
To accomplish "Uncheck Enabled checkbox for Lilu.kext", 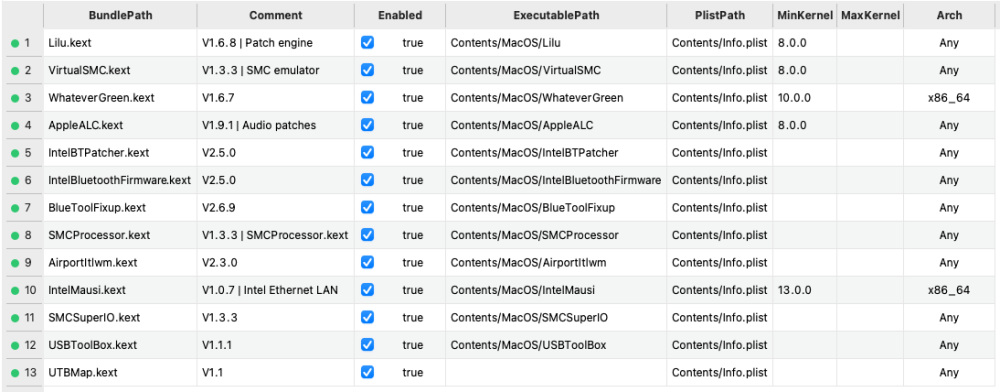I will 367,43.
